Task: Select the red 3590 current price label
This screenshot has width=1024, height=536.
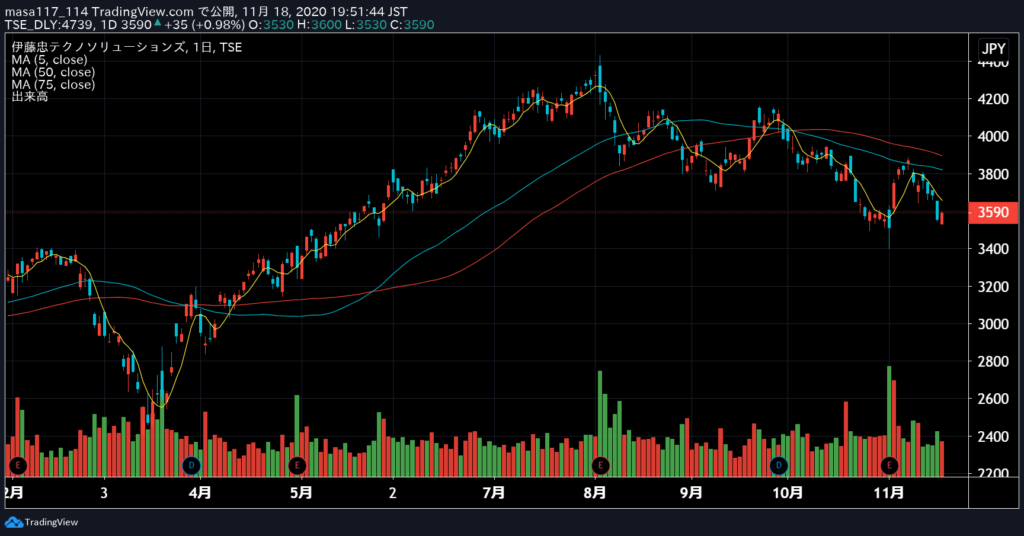Action: [993, 212]
